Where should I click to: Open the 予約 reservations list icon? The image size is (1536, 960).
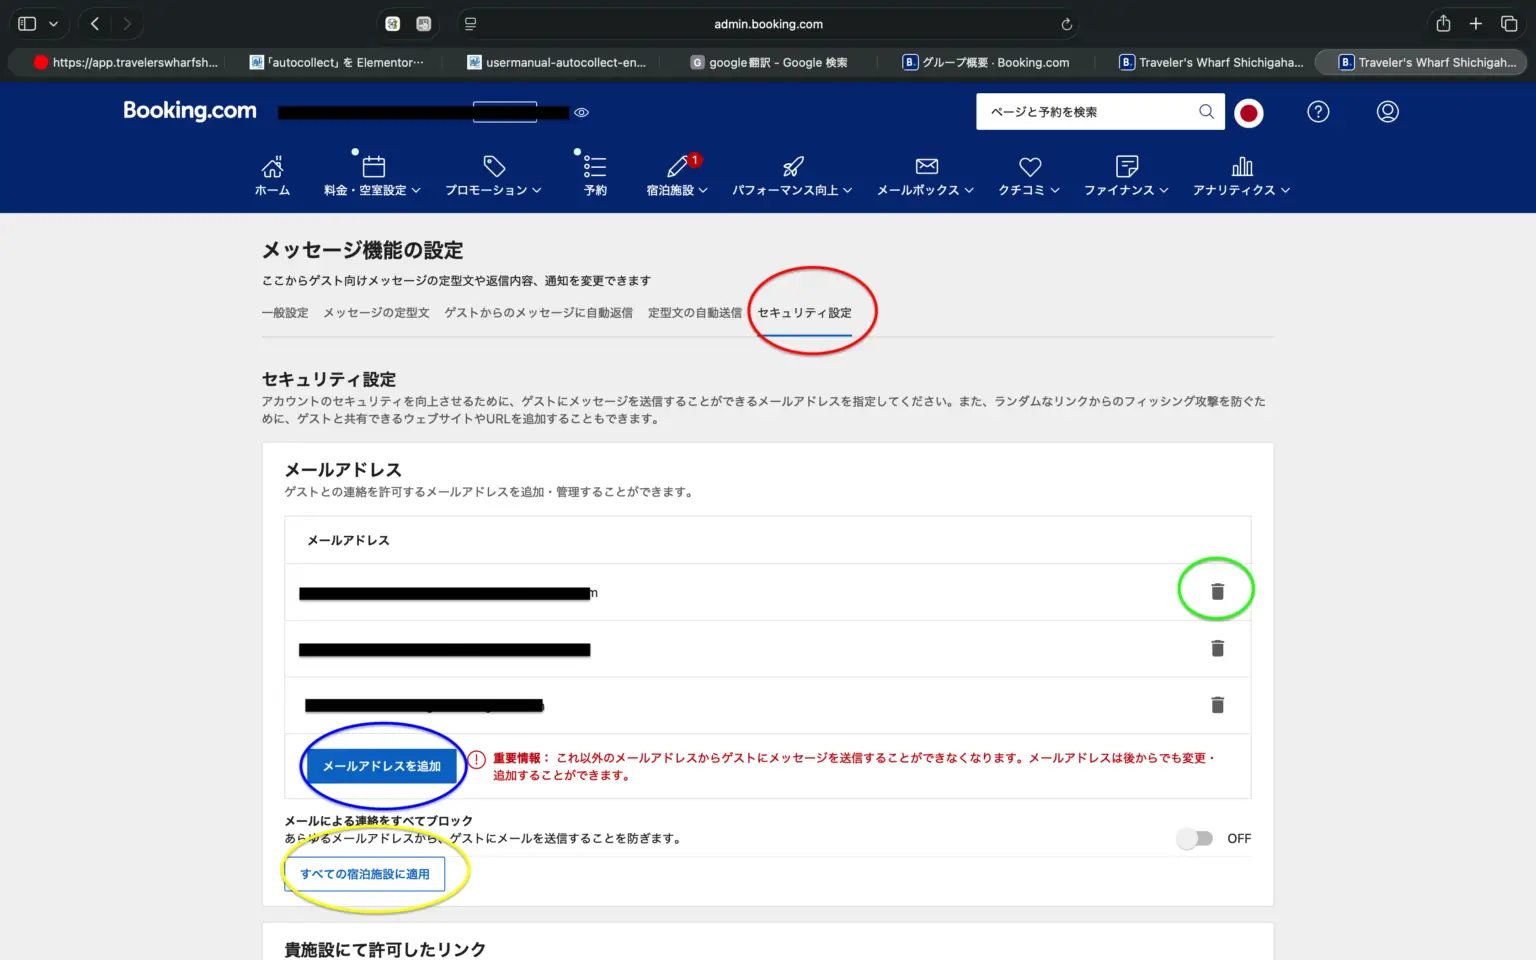[595, 167]
